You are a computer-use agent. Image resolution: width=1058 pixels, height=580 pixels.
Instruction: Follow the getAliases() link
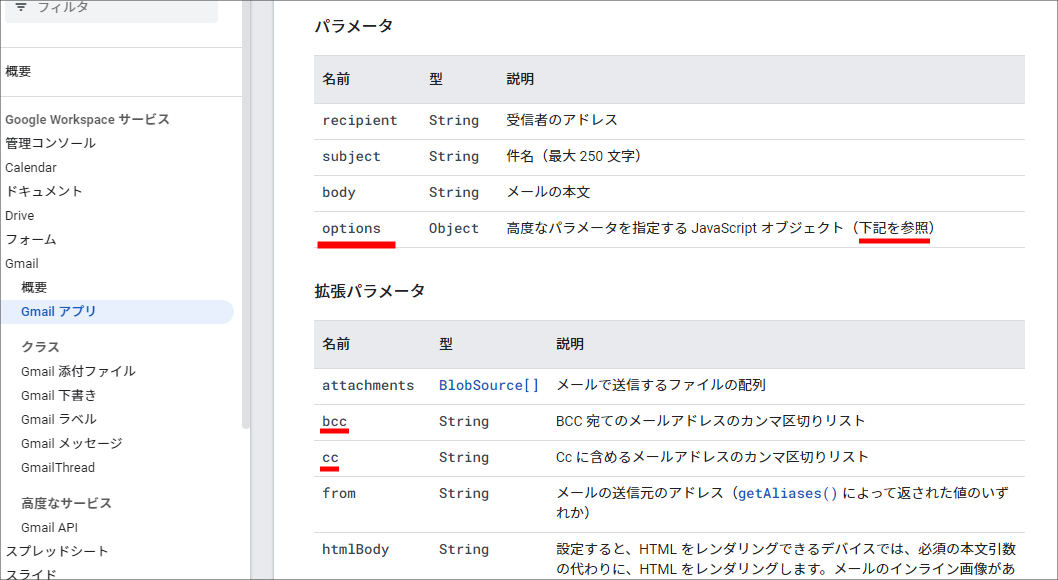coord(787,494)
